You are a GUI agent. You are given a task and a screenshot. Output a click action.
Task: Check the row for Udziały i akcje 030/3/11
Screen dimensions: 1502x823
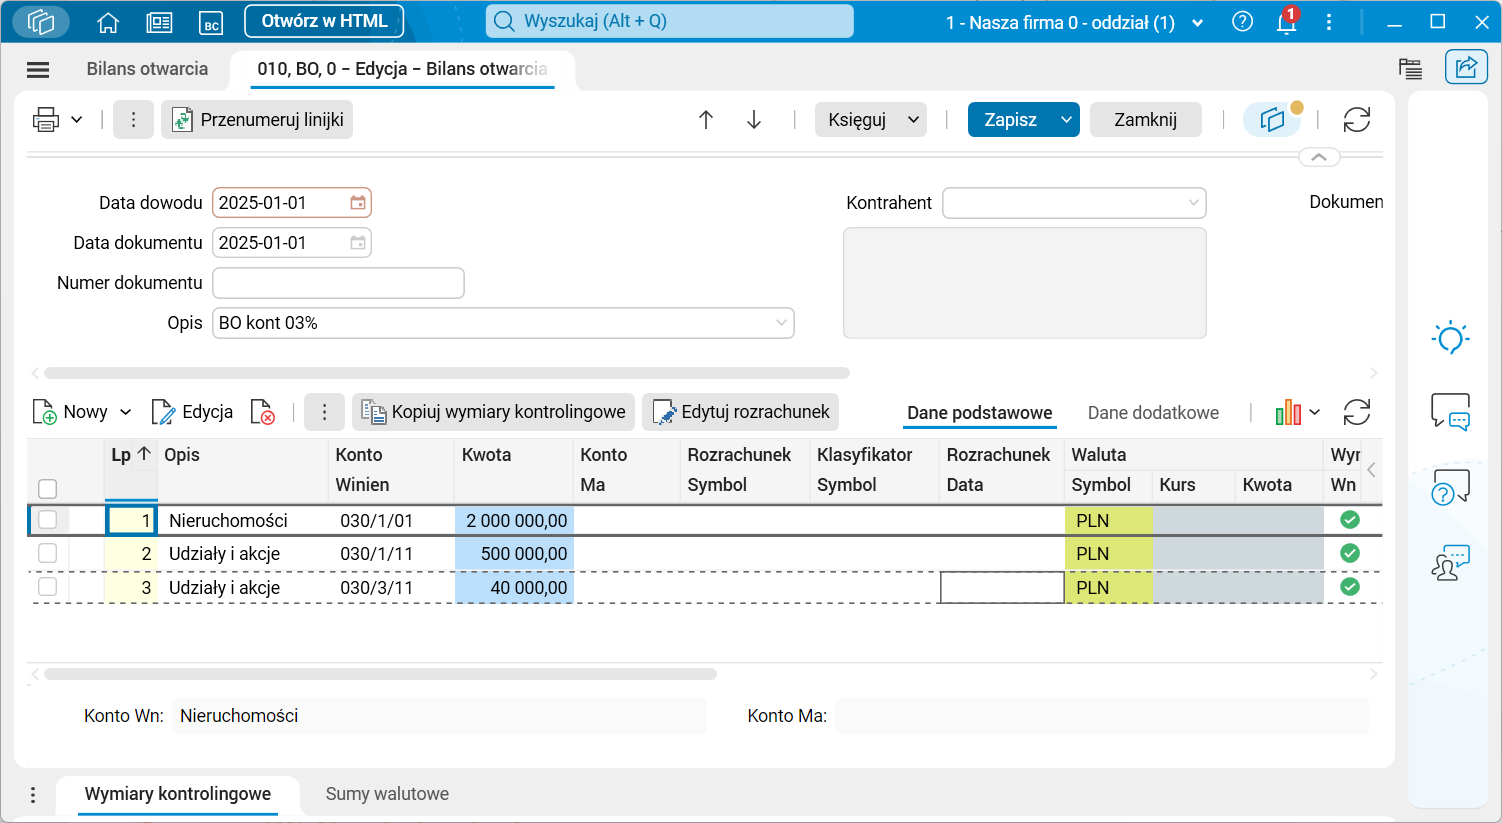(47, 588)
